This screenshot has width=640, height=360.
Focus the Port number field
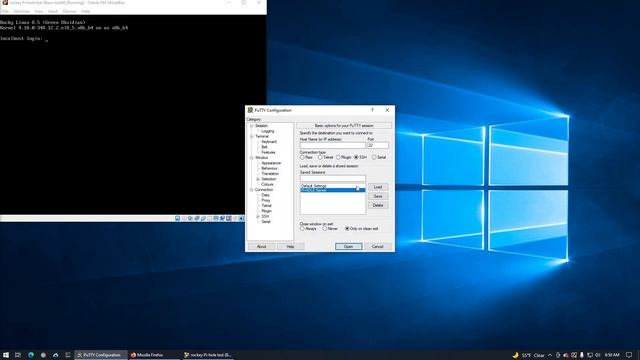point(378,145)
